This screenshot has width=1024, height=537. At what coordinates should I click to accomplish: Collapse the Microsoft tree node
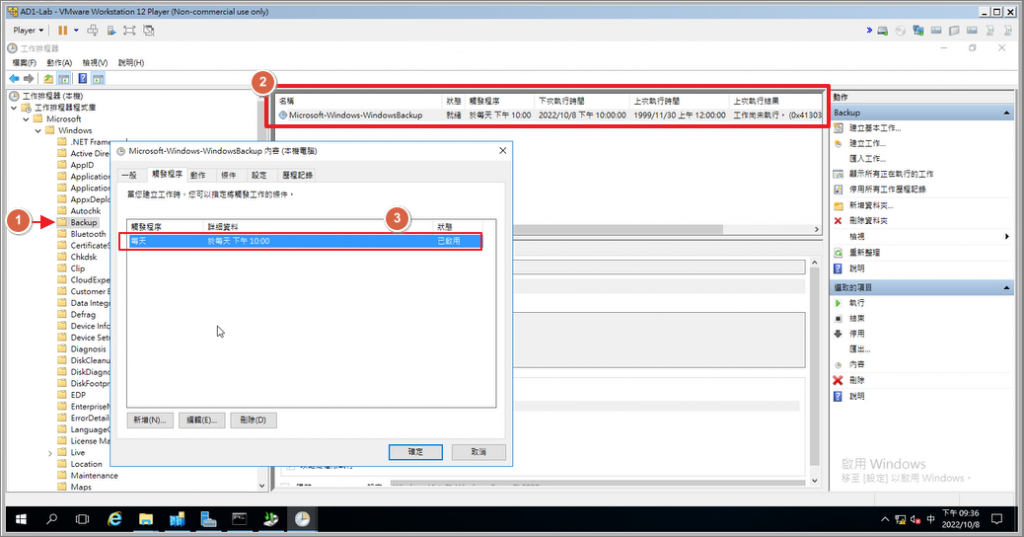[26, 120]
